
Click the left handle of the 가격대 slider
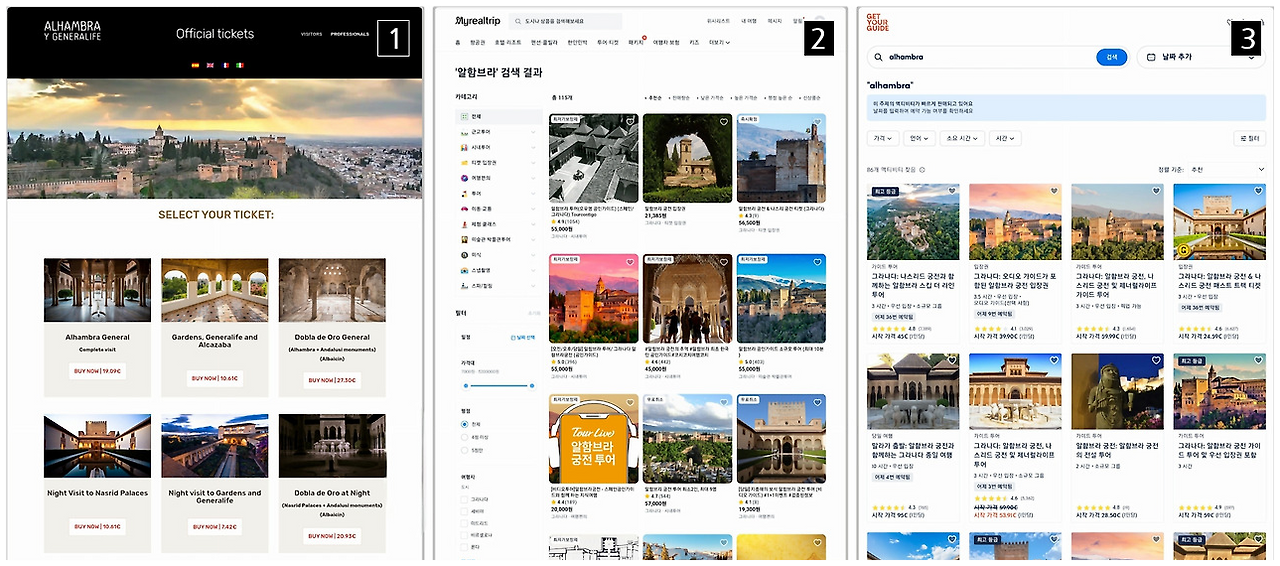coord(465,385)
